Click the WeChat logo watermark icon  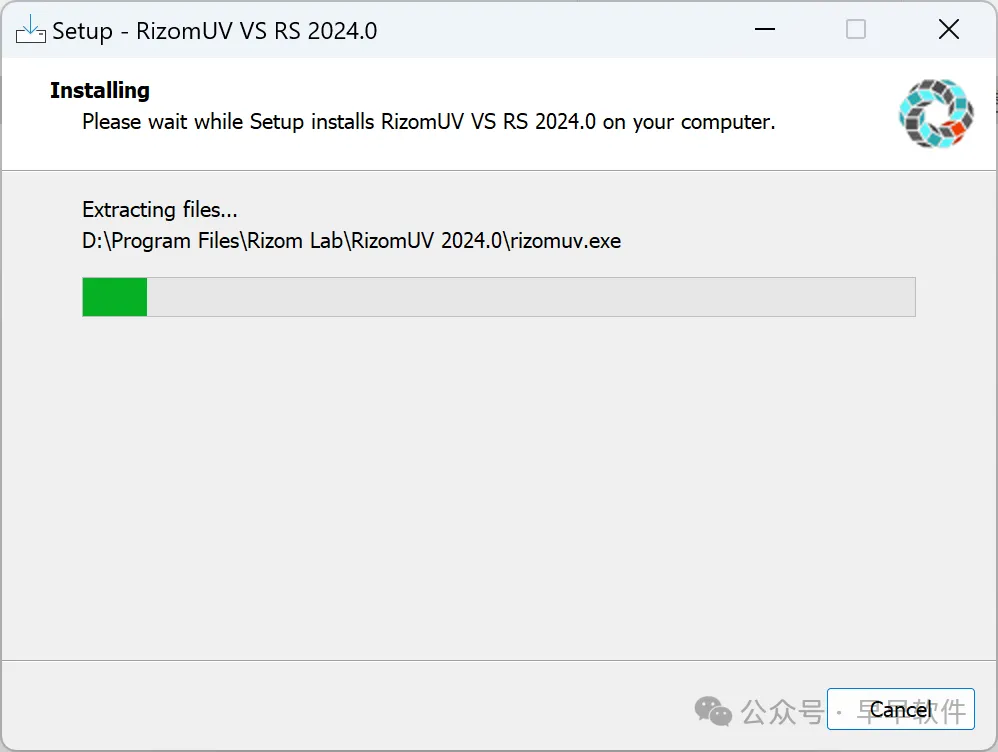point(713,711)
